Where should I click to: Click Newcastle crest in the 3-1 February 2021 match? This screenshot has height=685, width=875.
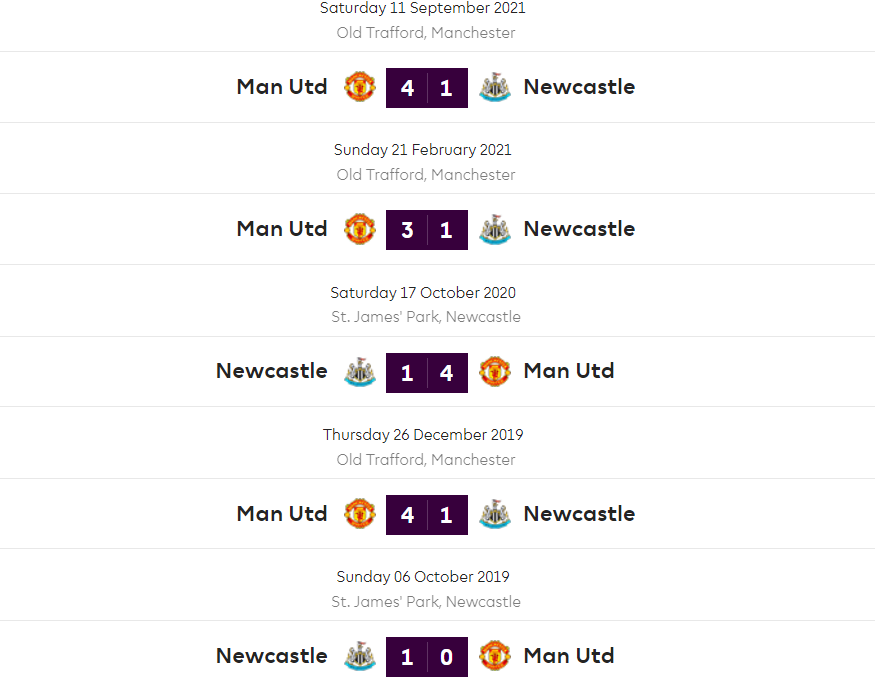[x=495, y=229]
